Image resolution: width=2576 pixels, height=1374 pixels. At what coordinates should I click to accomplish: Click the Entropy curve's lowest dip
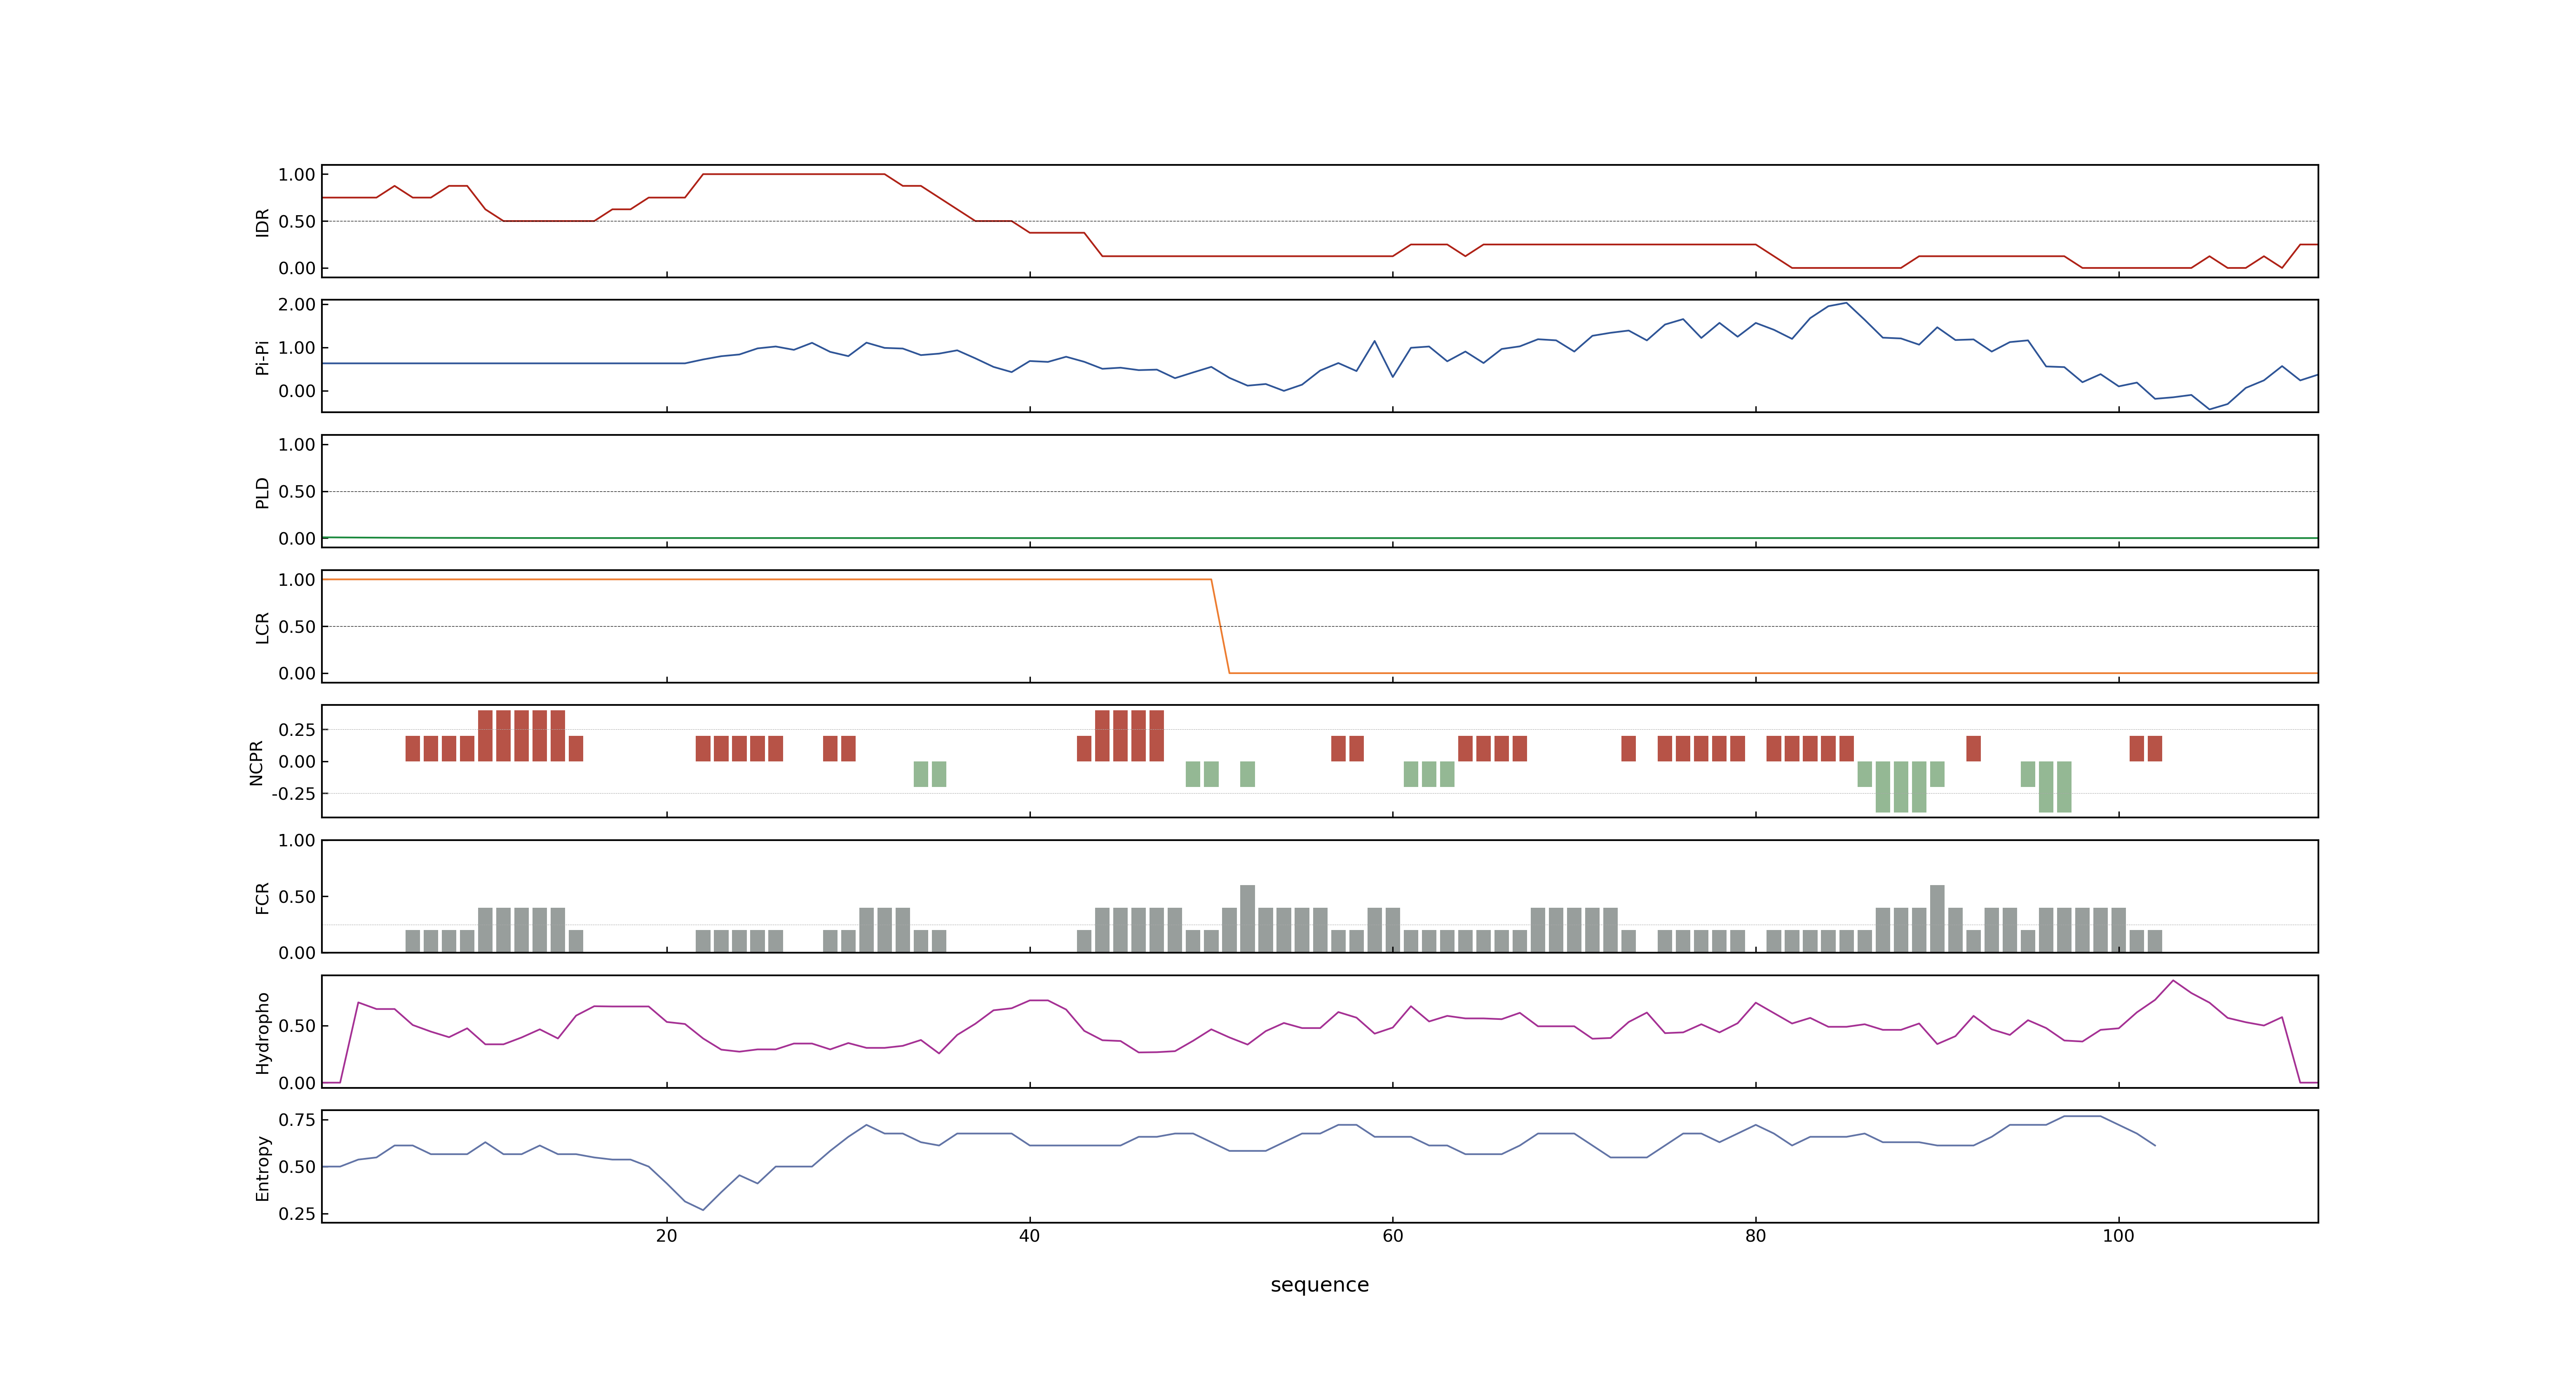click(x=703, y=1209)
